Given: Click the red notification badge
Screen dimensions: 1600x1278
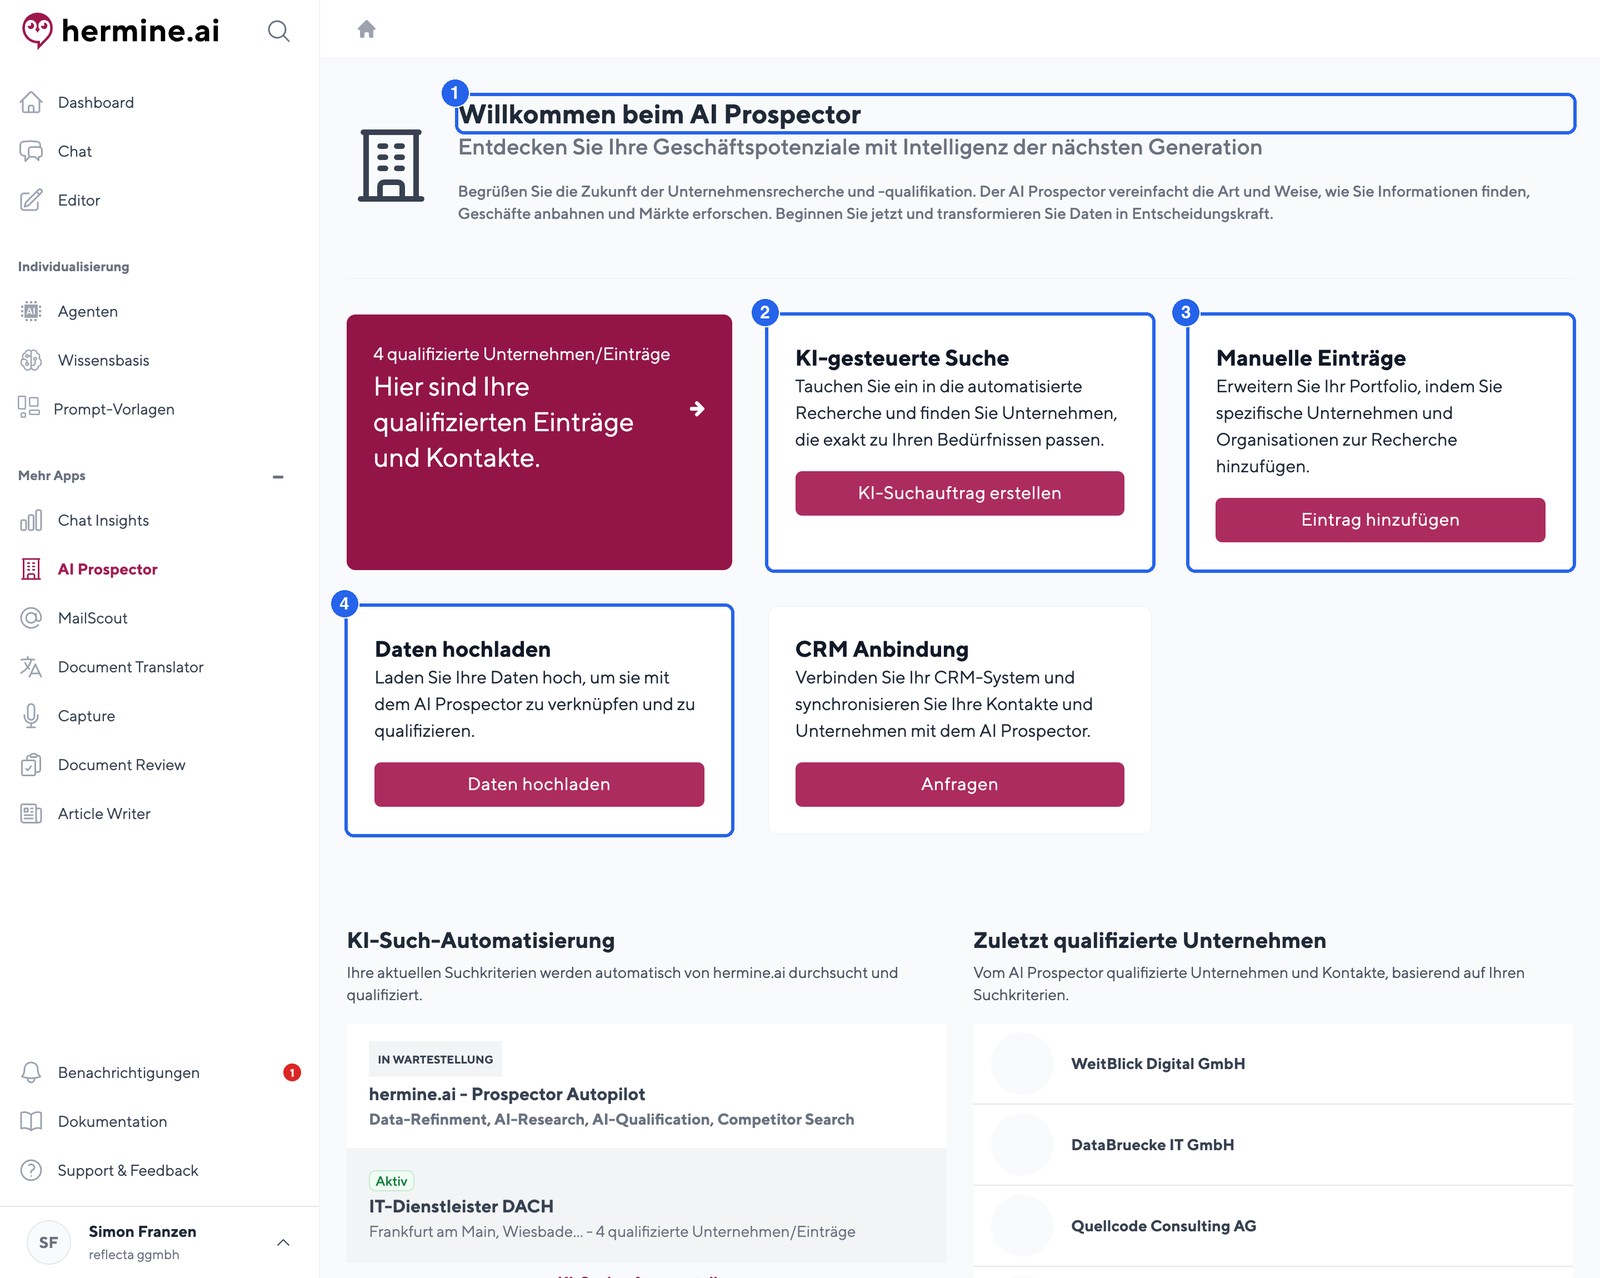Looking at the screenshot, I should click(x=292, y=1072).
